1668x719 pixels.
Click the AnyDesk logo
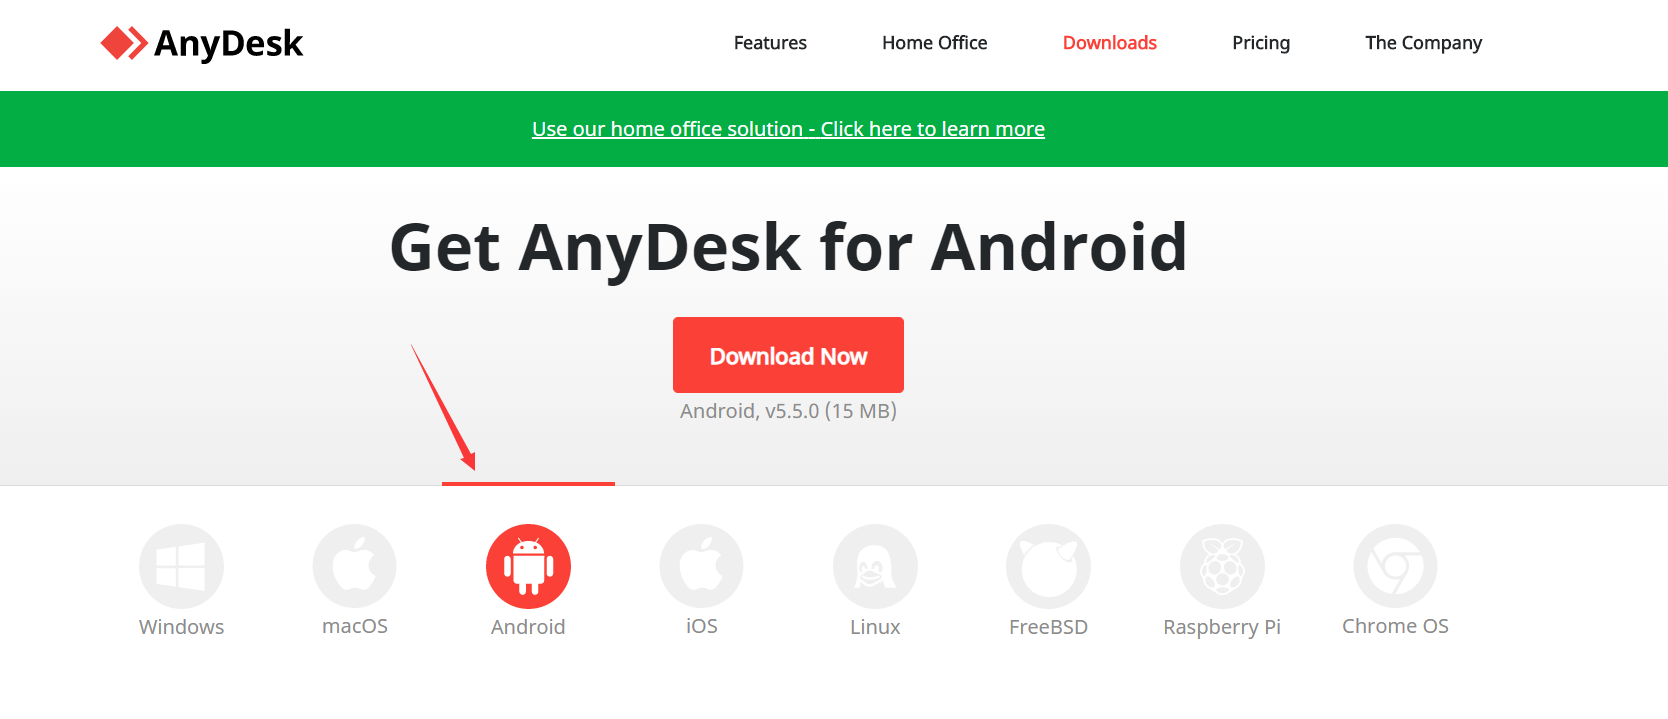pyautogui.click(x=202, y=43)
